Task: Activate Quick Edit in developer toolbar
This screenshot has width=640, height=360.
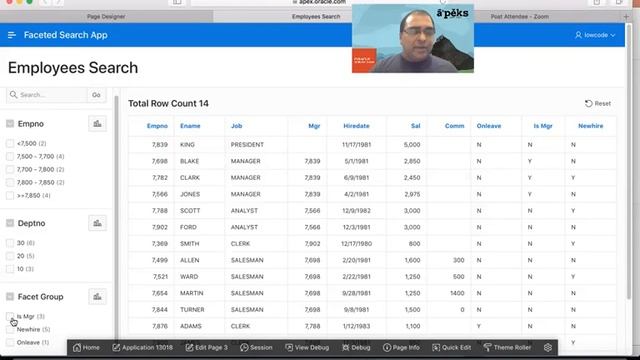Action: (451, 347)
